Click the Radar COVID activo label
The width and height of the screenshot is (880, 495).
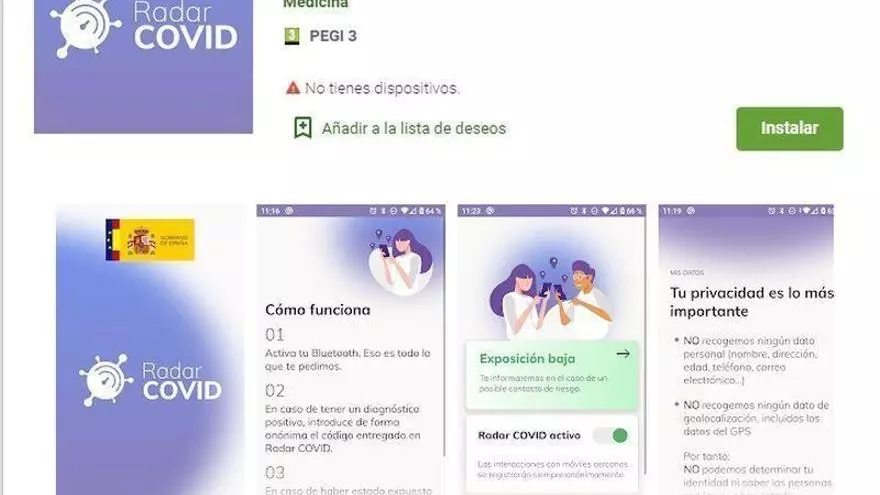point(529,436)
